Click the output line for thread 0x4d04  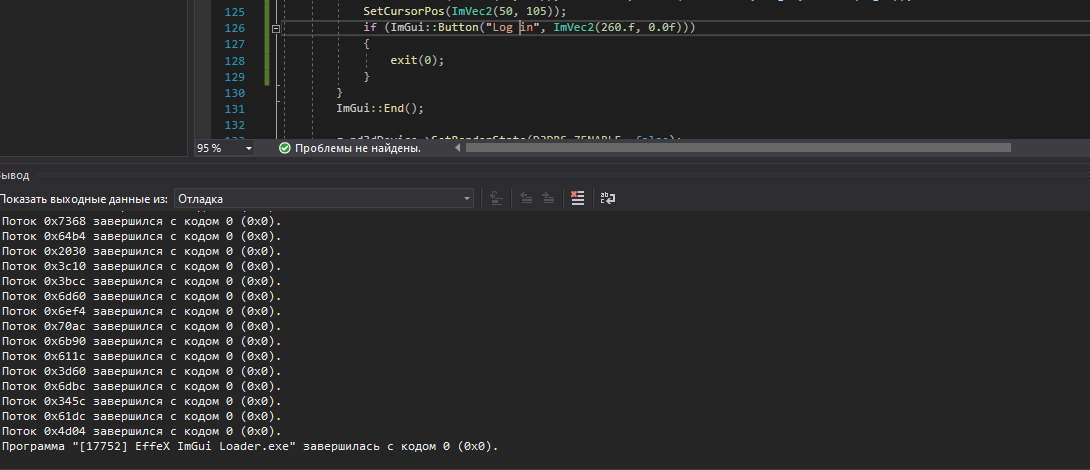click(x=141, y=431)
